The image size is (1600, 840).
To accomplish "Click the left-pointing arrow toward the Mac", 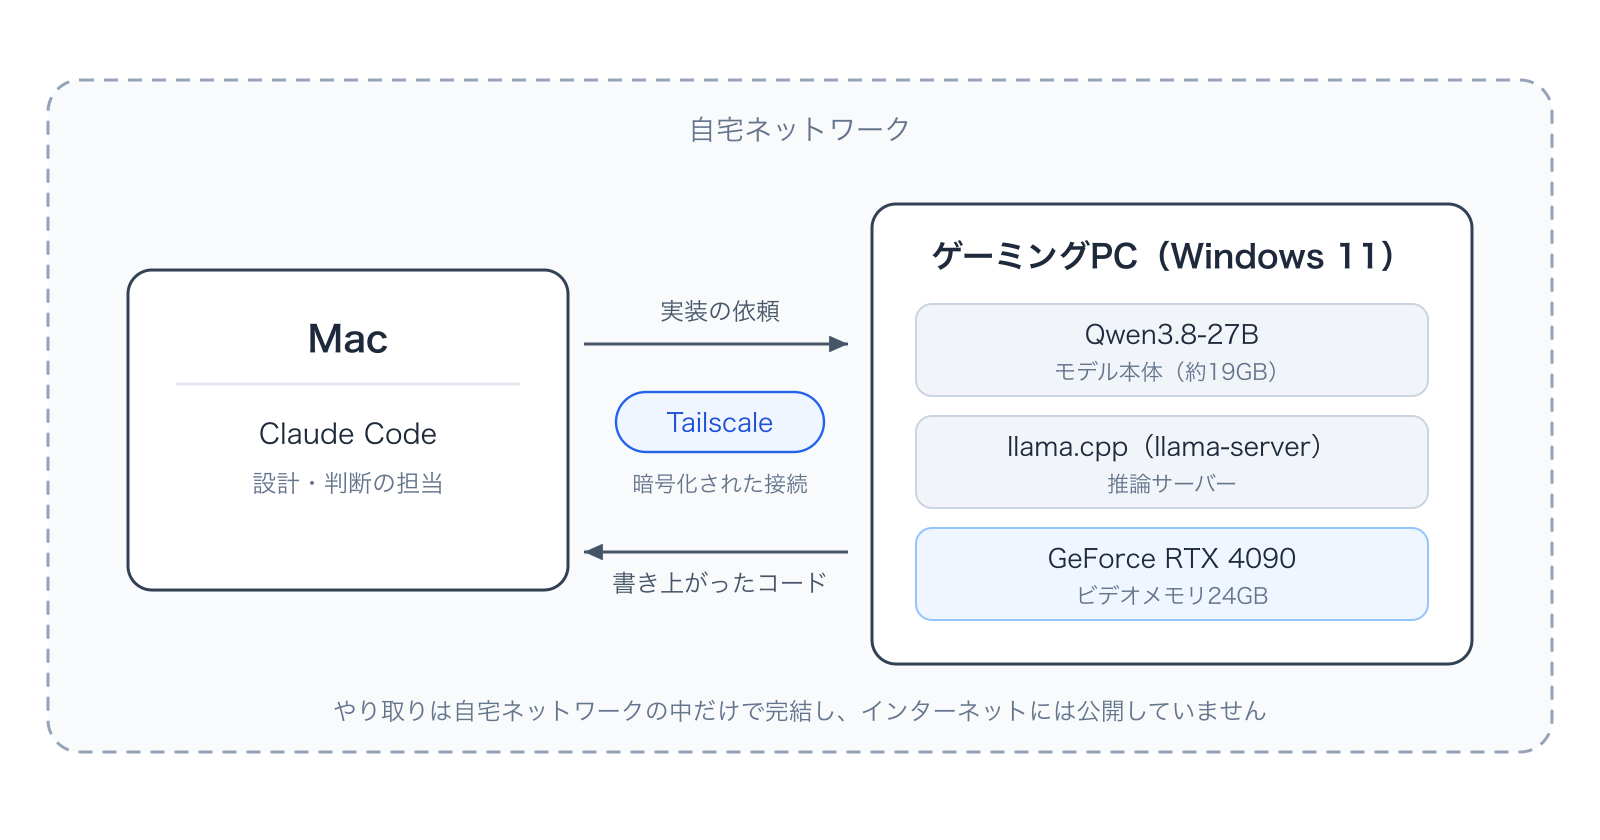I will [x=716, y=552].
